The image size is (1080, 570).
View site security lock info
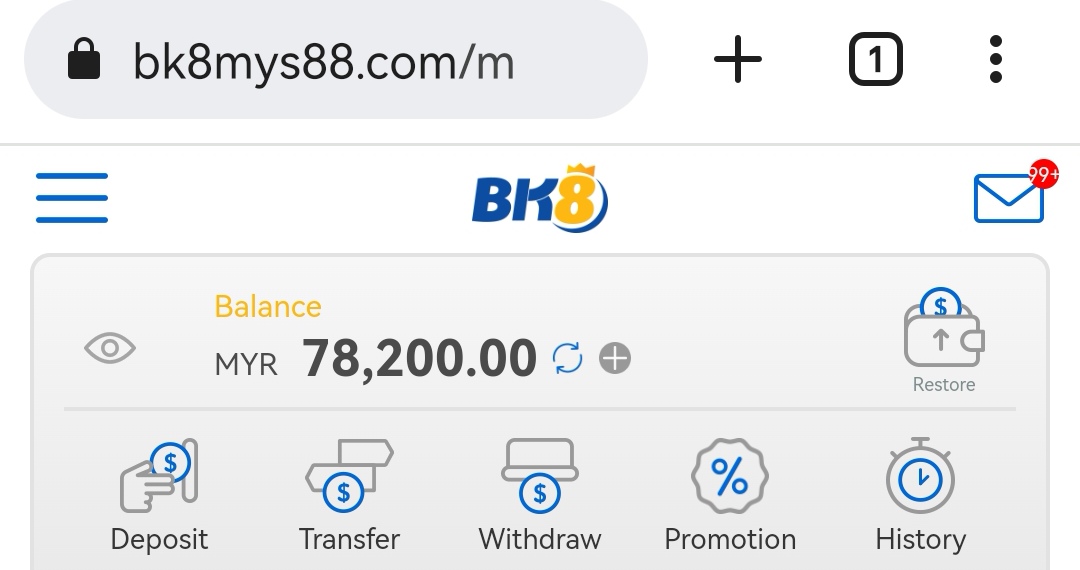pyautogui.click(x=84, y=59)
